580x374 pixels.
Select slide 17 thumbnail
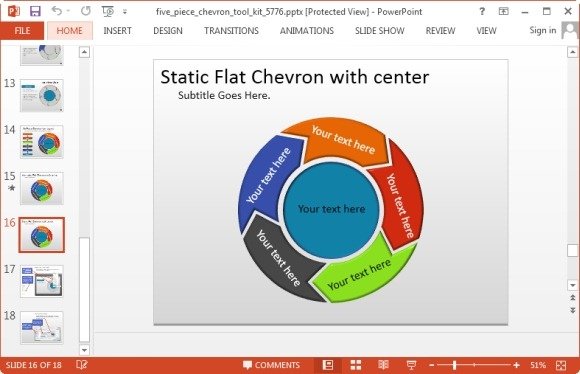click(x=42, y=281)
